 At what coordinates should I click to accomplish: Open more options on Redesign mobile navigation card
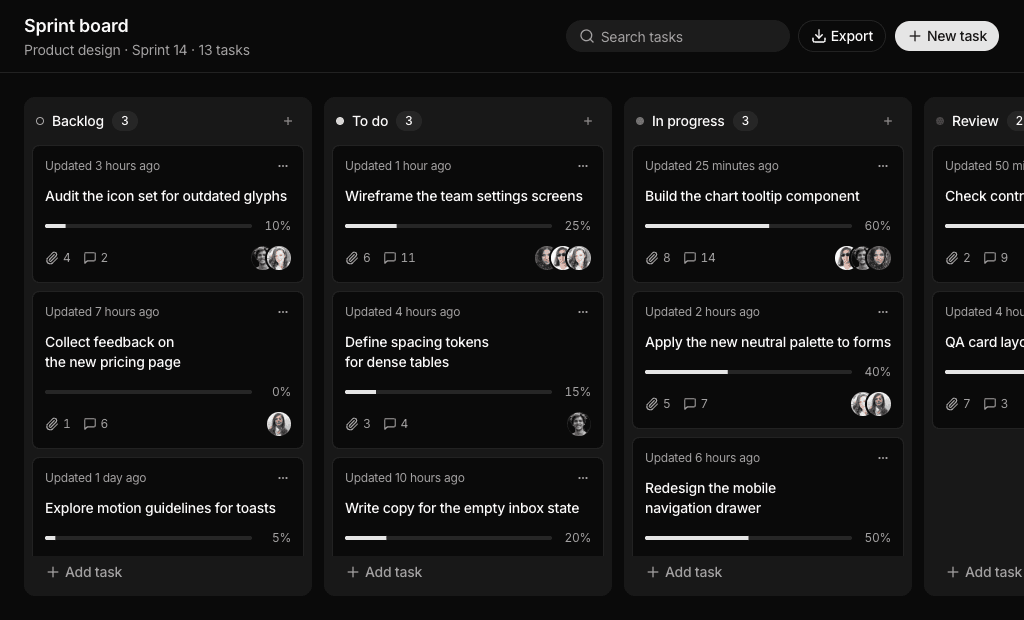click(883, 458)
